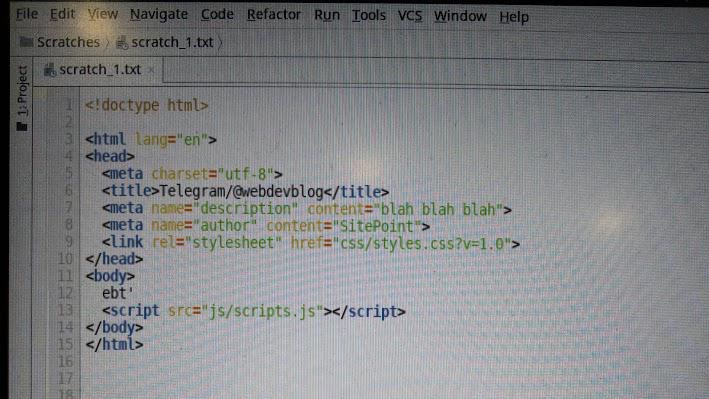This screenshot has width=709, height=399.
Task: Click the Project tool window folder icon
Action: click(x=22, y=126)
